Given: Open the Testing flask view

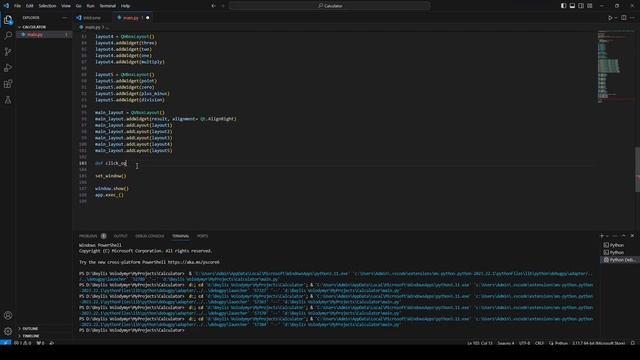Looking at the screenshot, I should (8, 100).
